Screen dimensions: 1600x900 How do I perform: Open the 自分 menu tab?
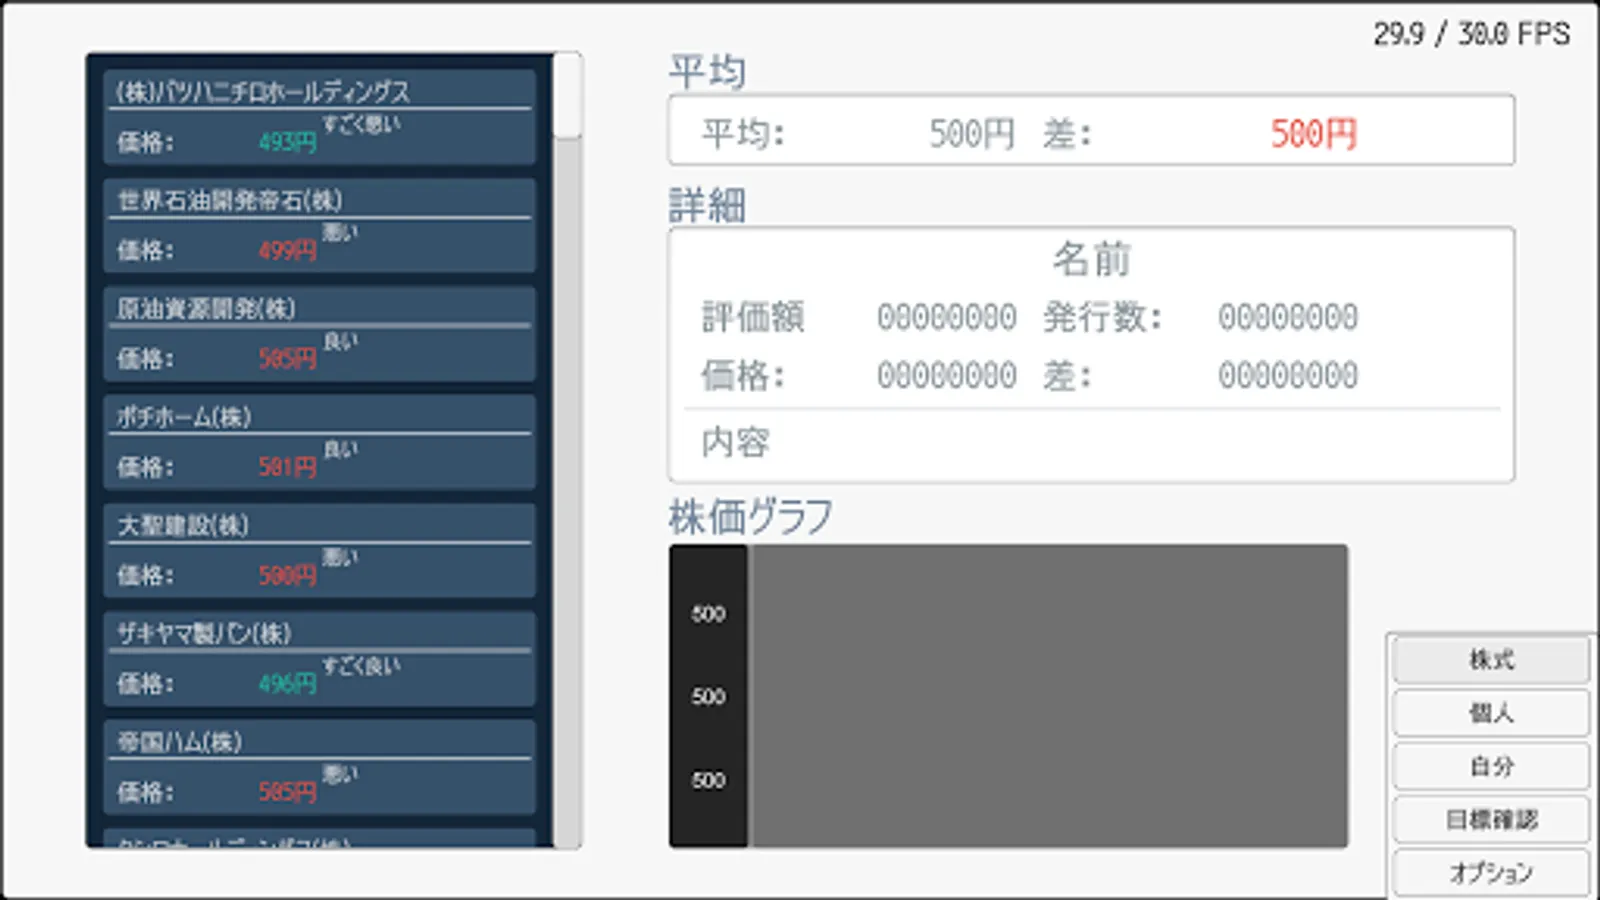tap(1491, 767)
